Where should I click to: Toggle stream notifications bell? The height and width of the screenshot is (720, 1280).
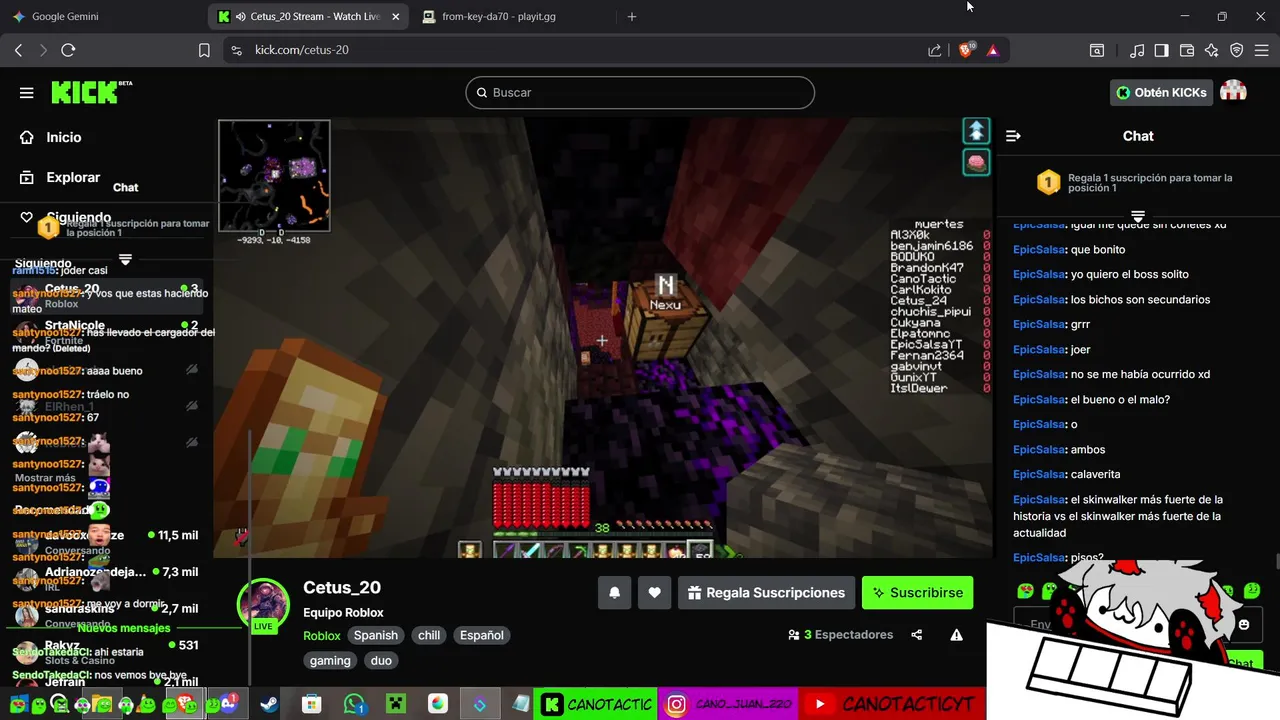click(x=615, y=593)
